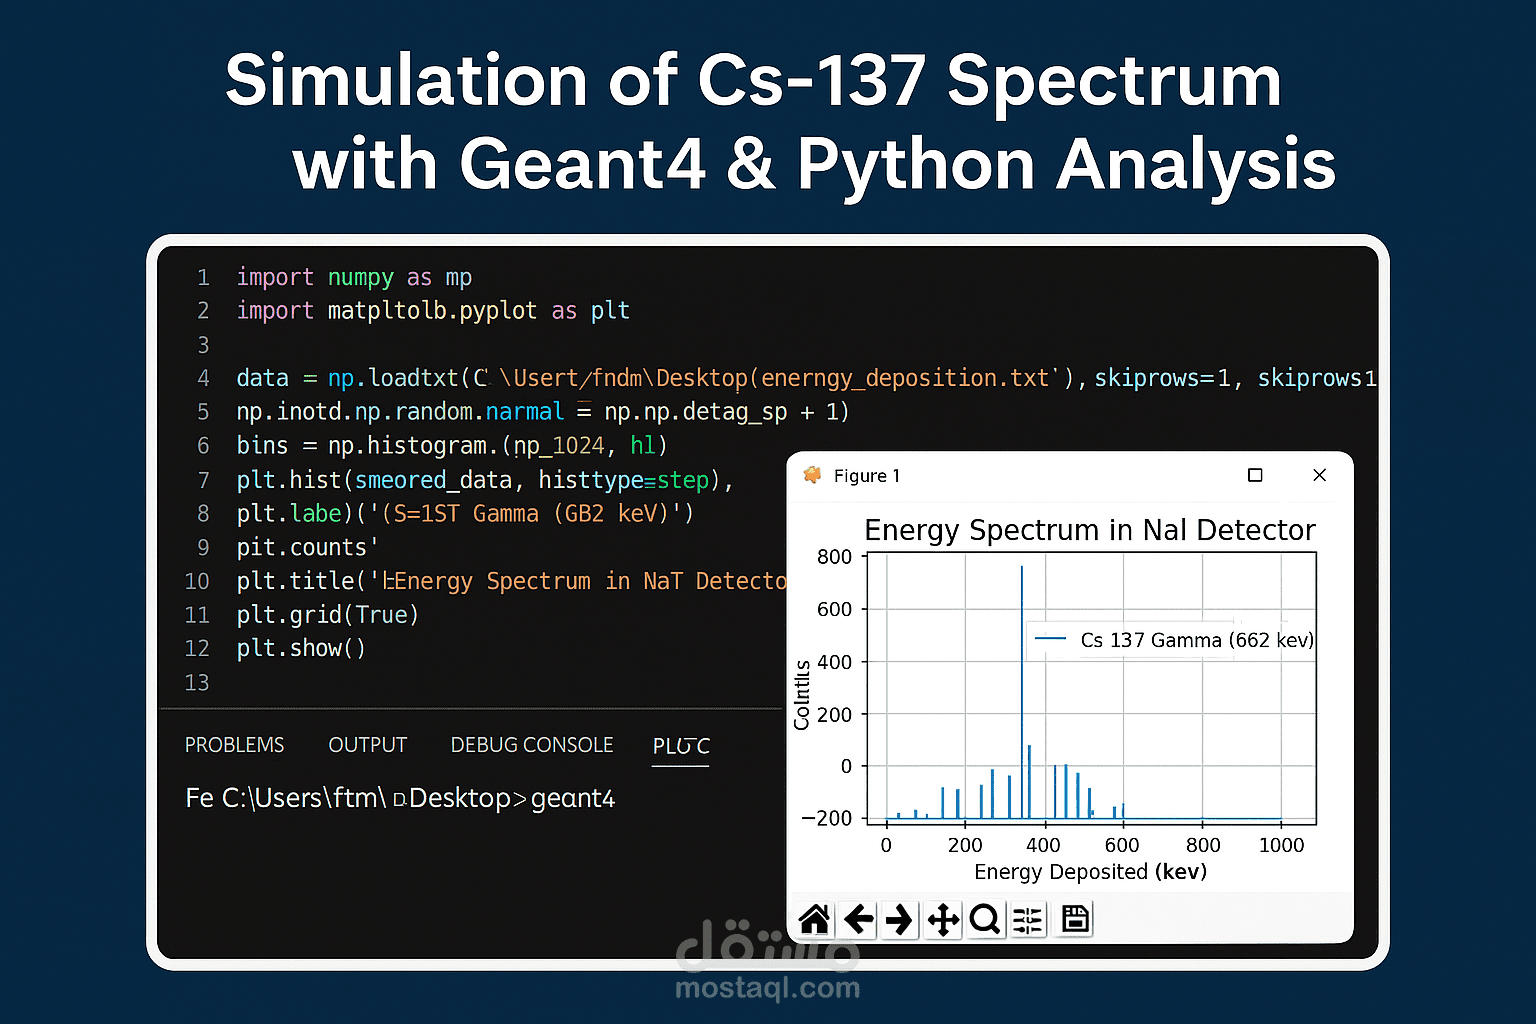
Task: Click the 'Energy Deposited (kev)' axis label
Action: 1090,872
